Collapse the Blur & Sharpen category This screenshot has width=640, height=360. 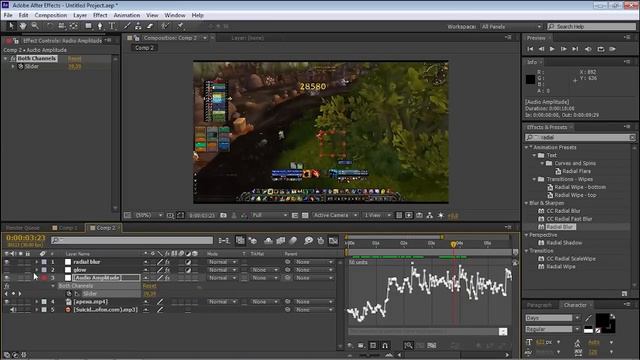coord(527,203)
